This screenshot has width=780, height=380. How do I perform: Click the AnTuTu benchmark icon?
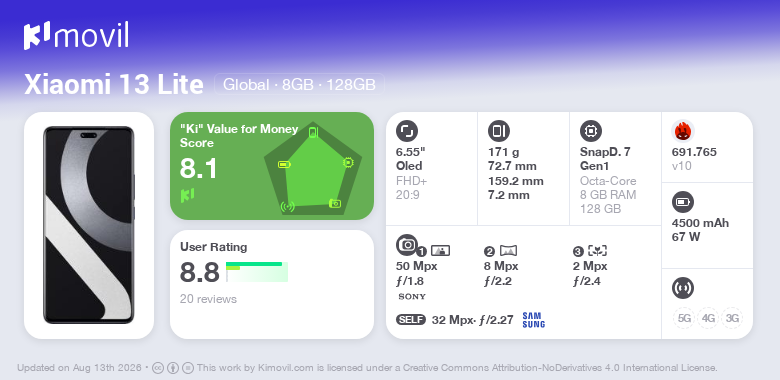point(682,131)
